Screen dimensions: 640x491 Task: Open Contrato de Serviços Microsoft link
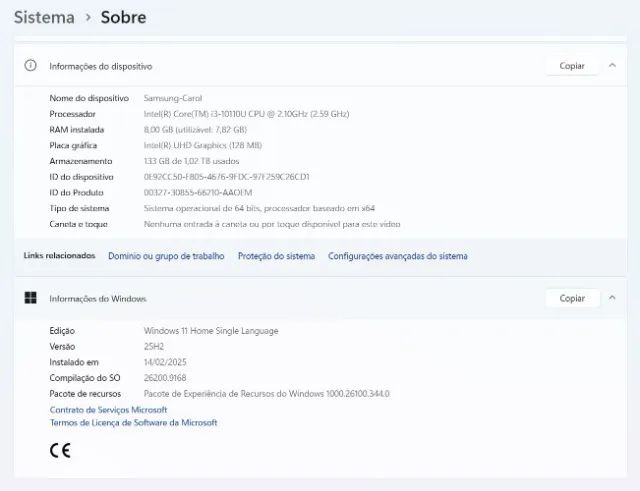point(109,409)
